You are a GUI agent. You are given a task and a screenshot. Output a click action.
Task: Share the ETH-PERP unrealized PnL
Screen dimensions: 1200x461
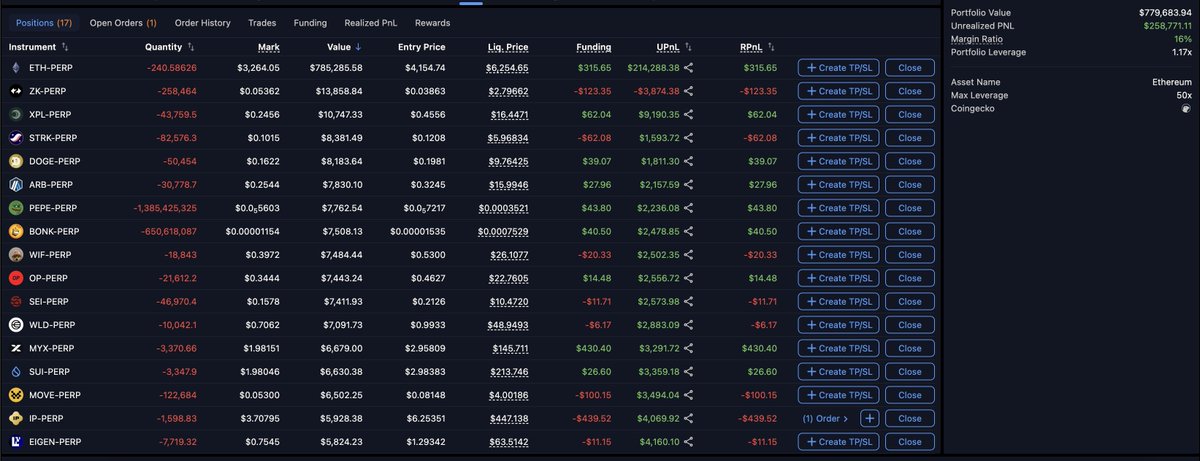pyautogui.click(x=689, y=68)
